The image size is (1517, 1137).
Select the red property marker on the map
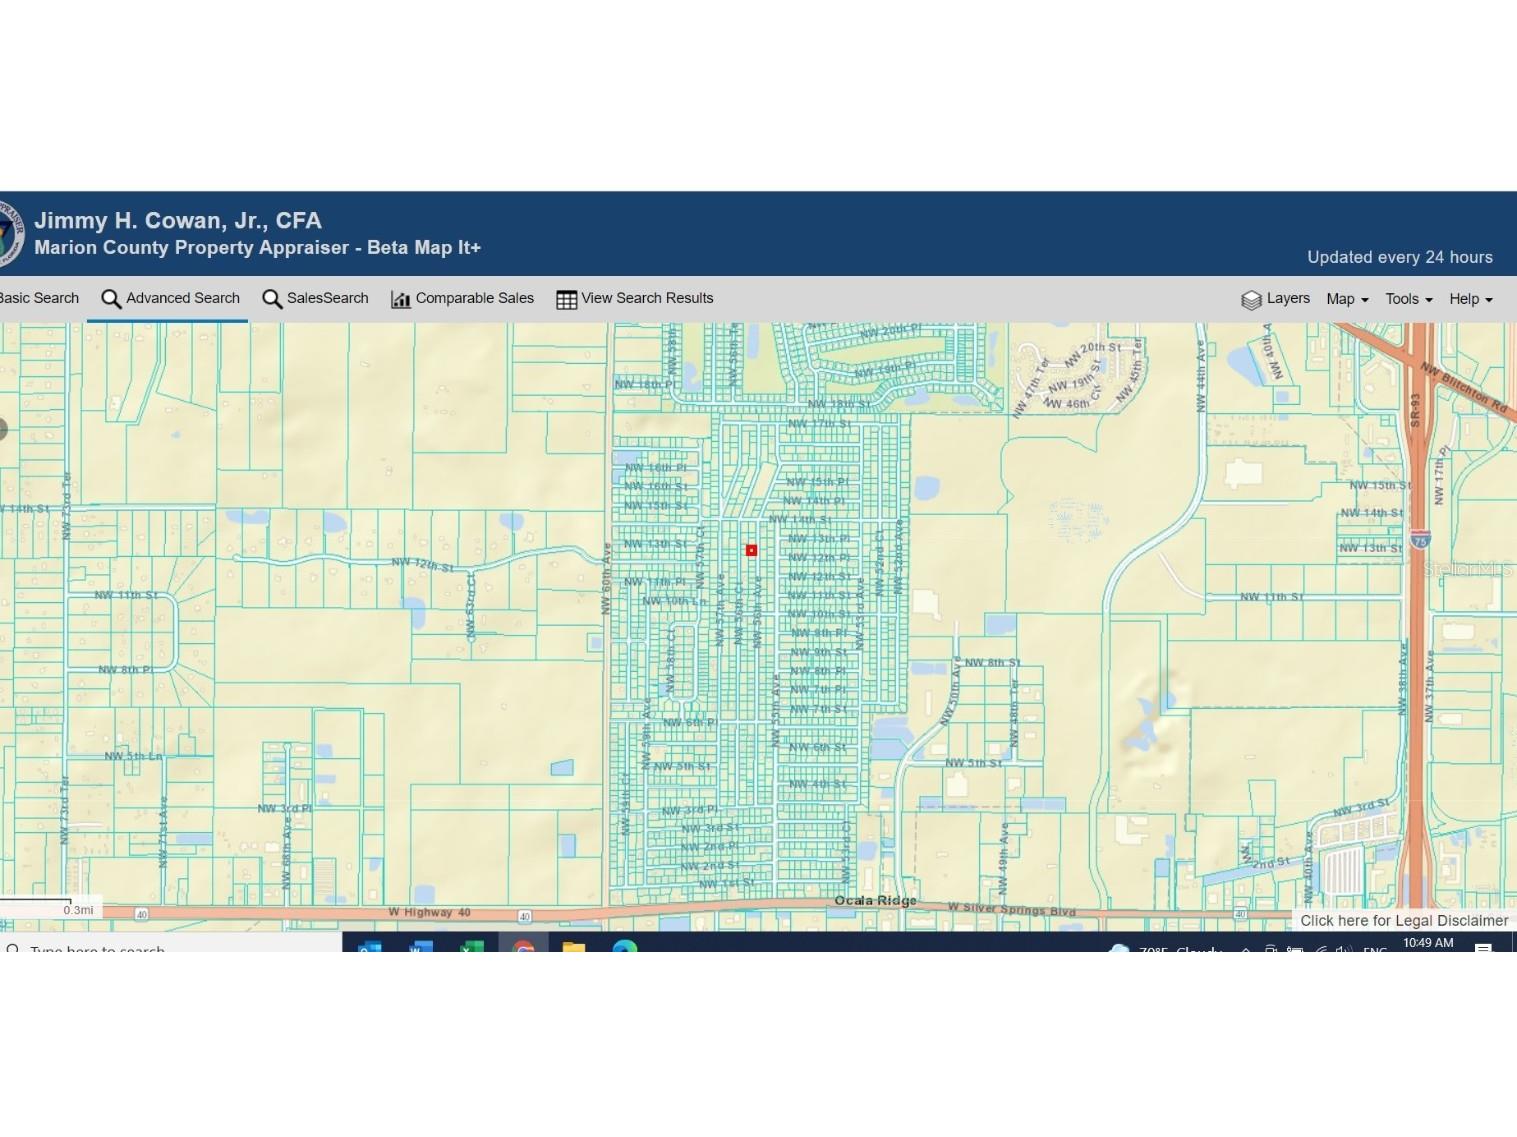751,550
